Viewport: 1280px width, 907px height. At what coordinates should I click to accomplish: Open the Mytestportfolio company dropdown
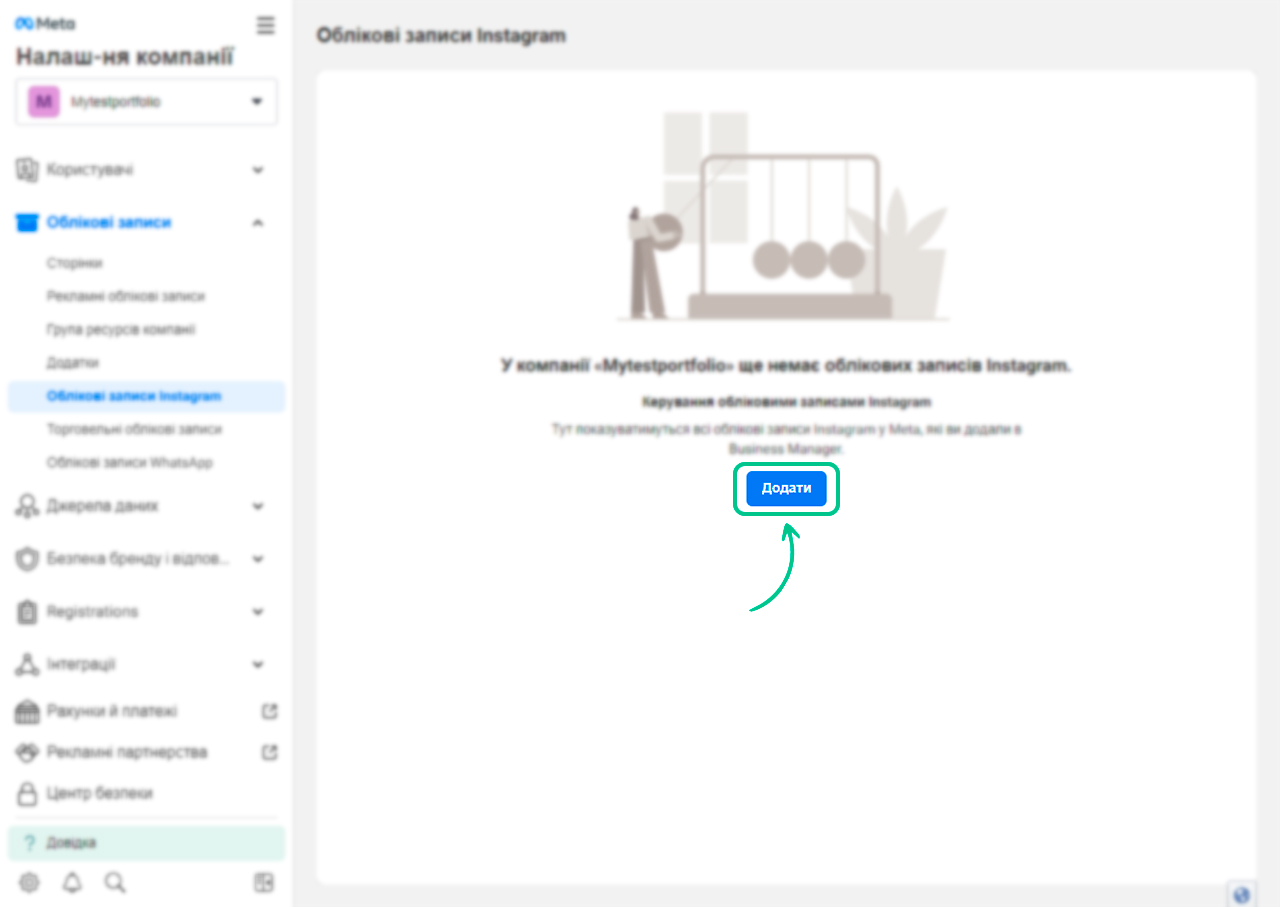click(147, 102)
